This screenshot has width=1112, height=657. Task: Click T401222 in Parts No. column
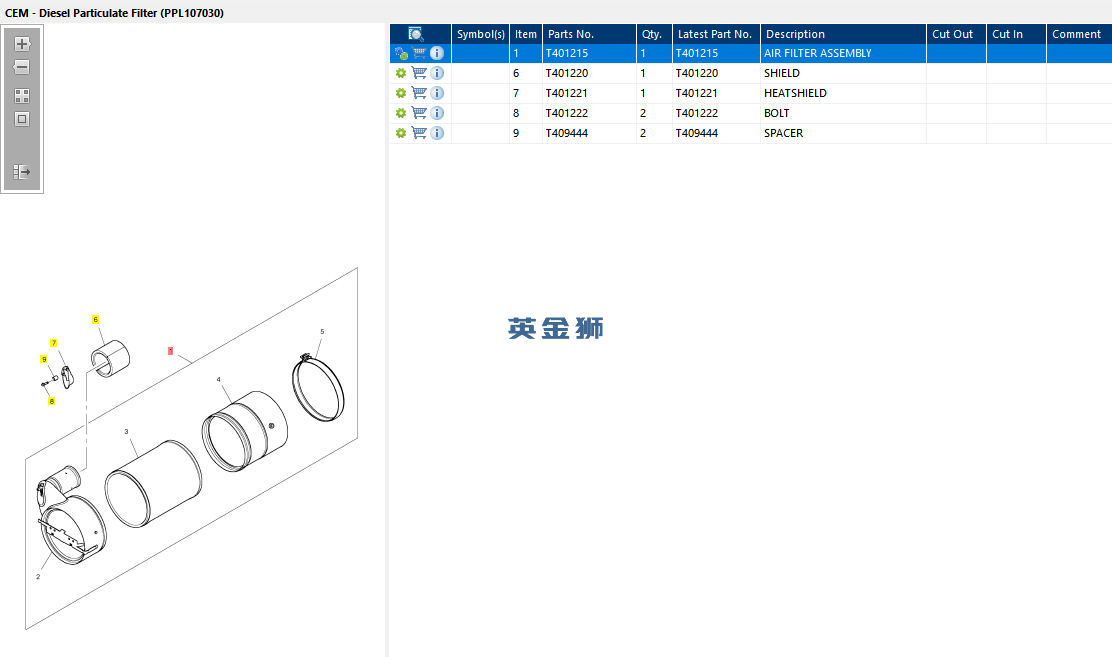point(567,113)
